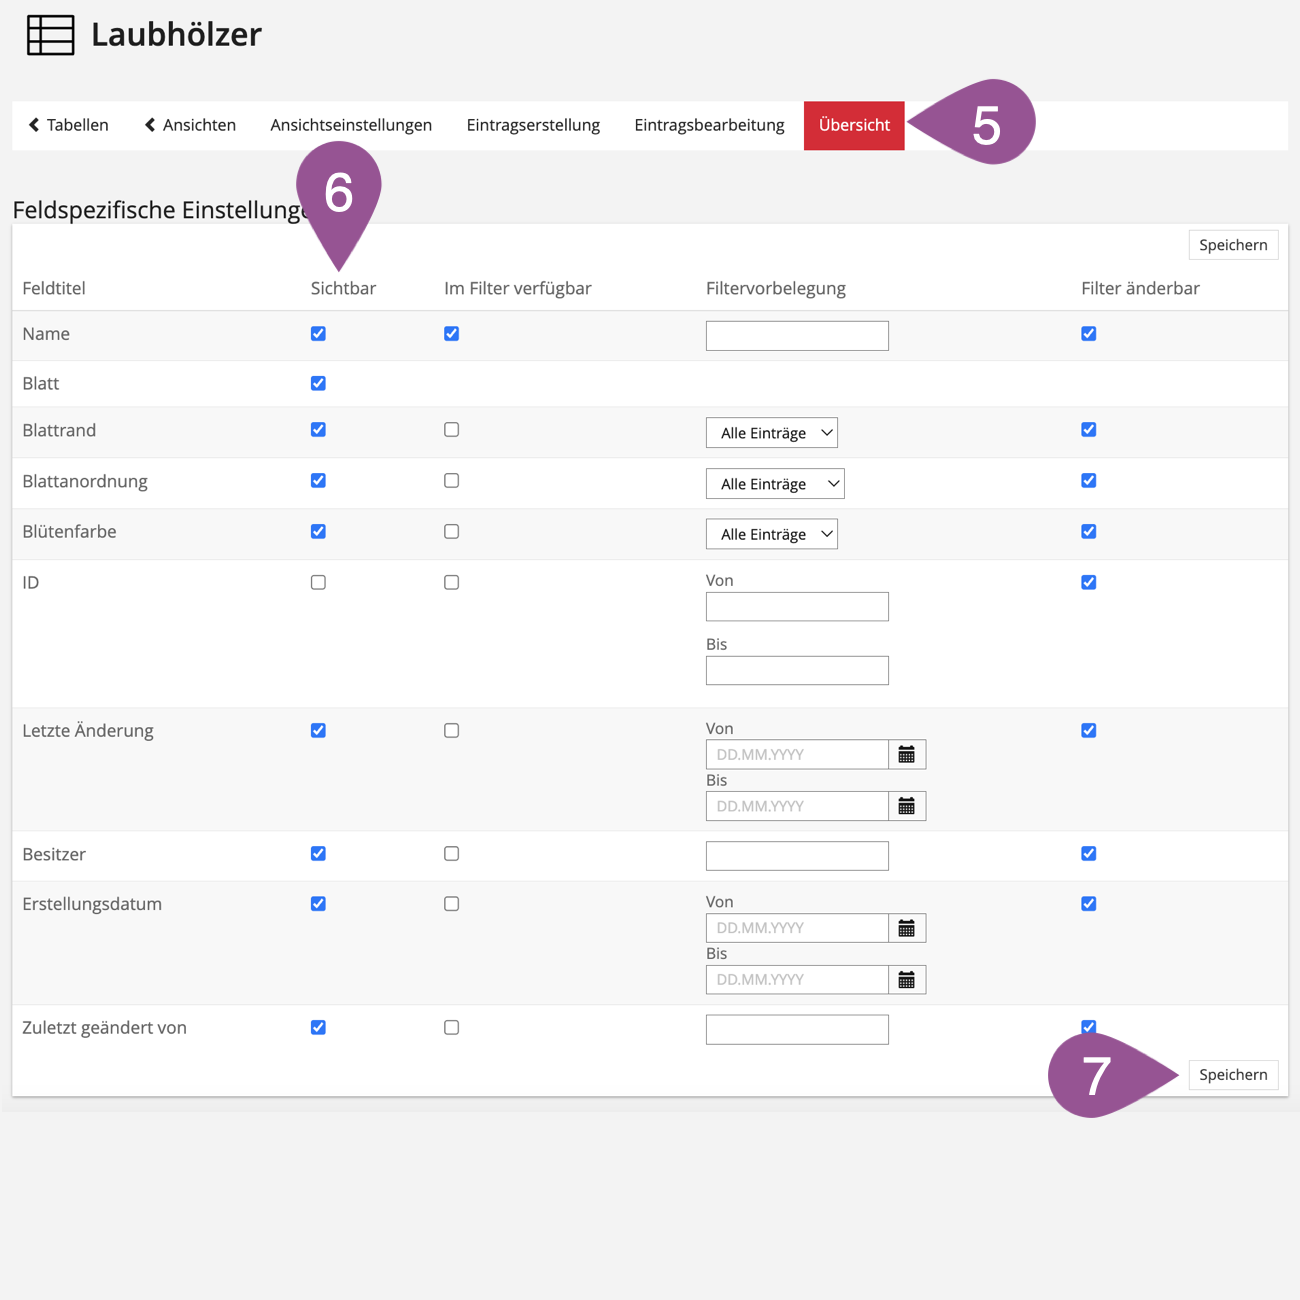Go back to Tabellen

[68, 125]
